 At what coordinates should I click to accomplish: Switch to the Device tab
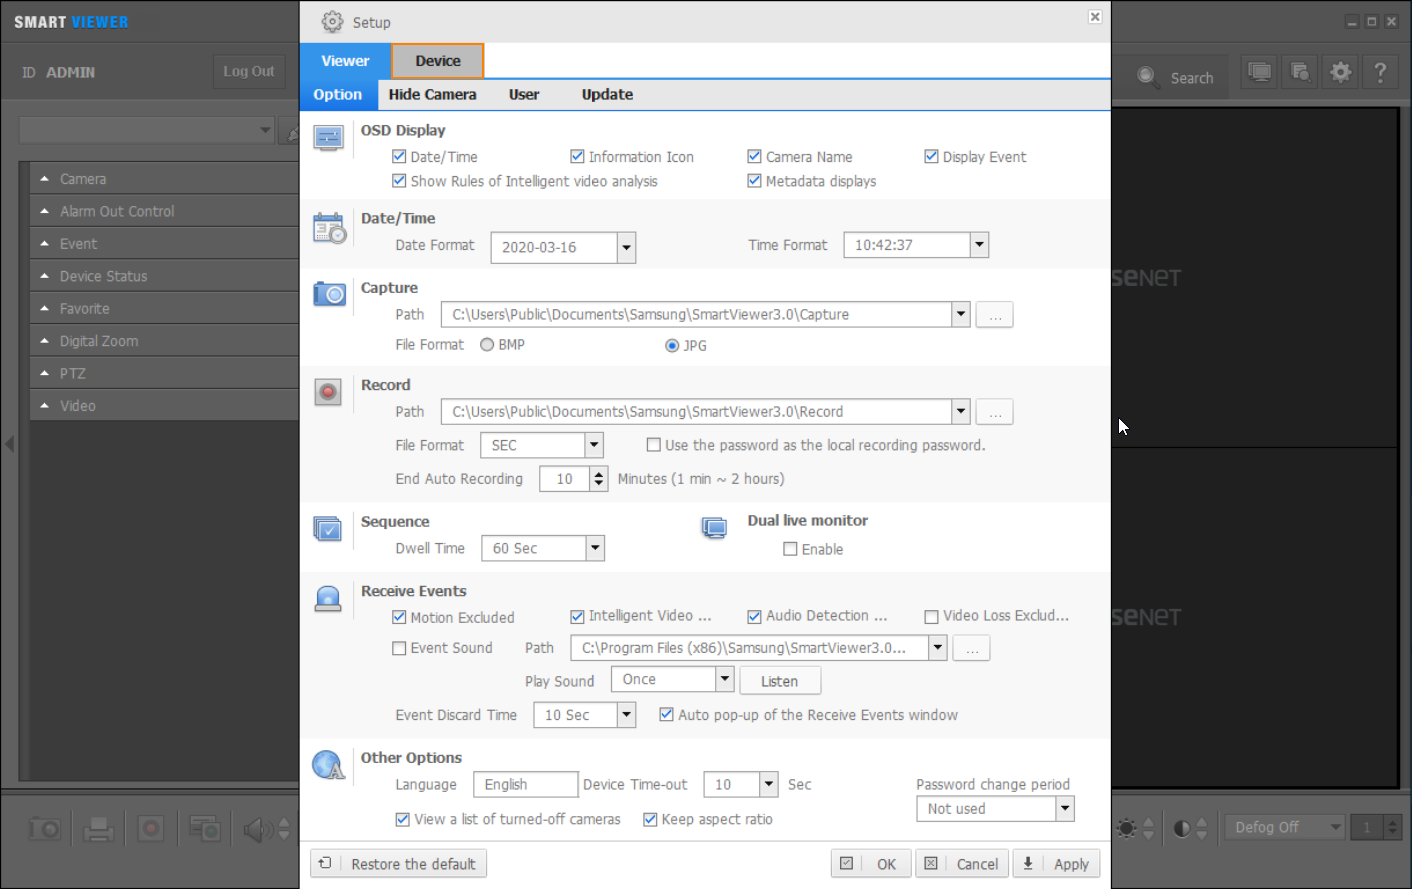click(438, 61)
